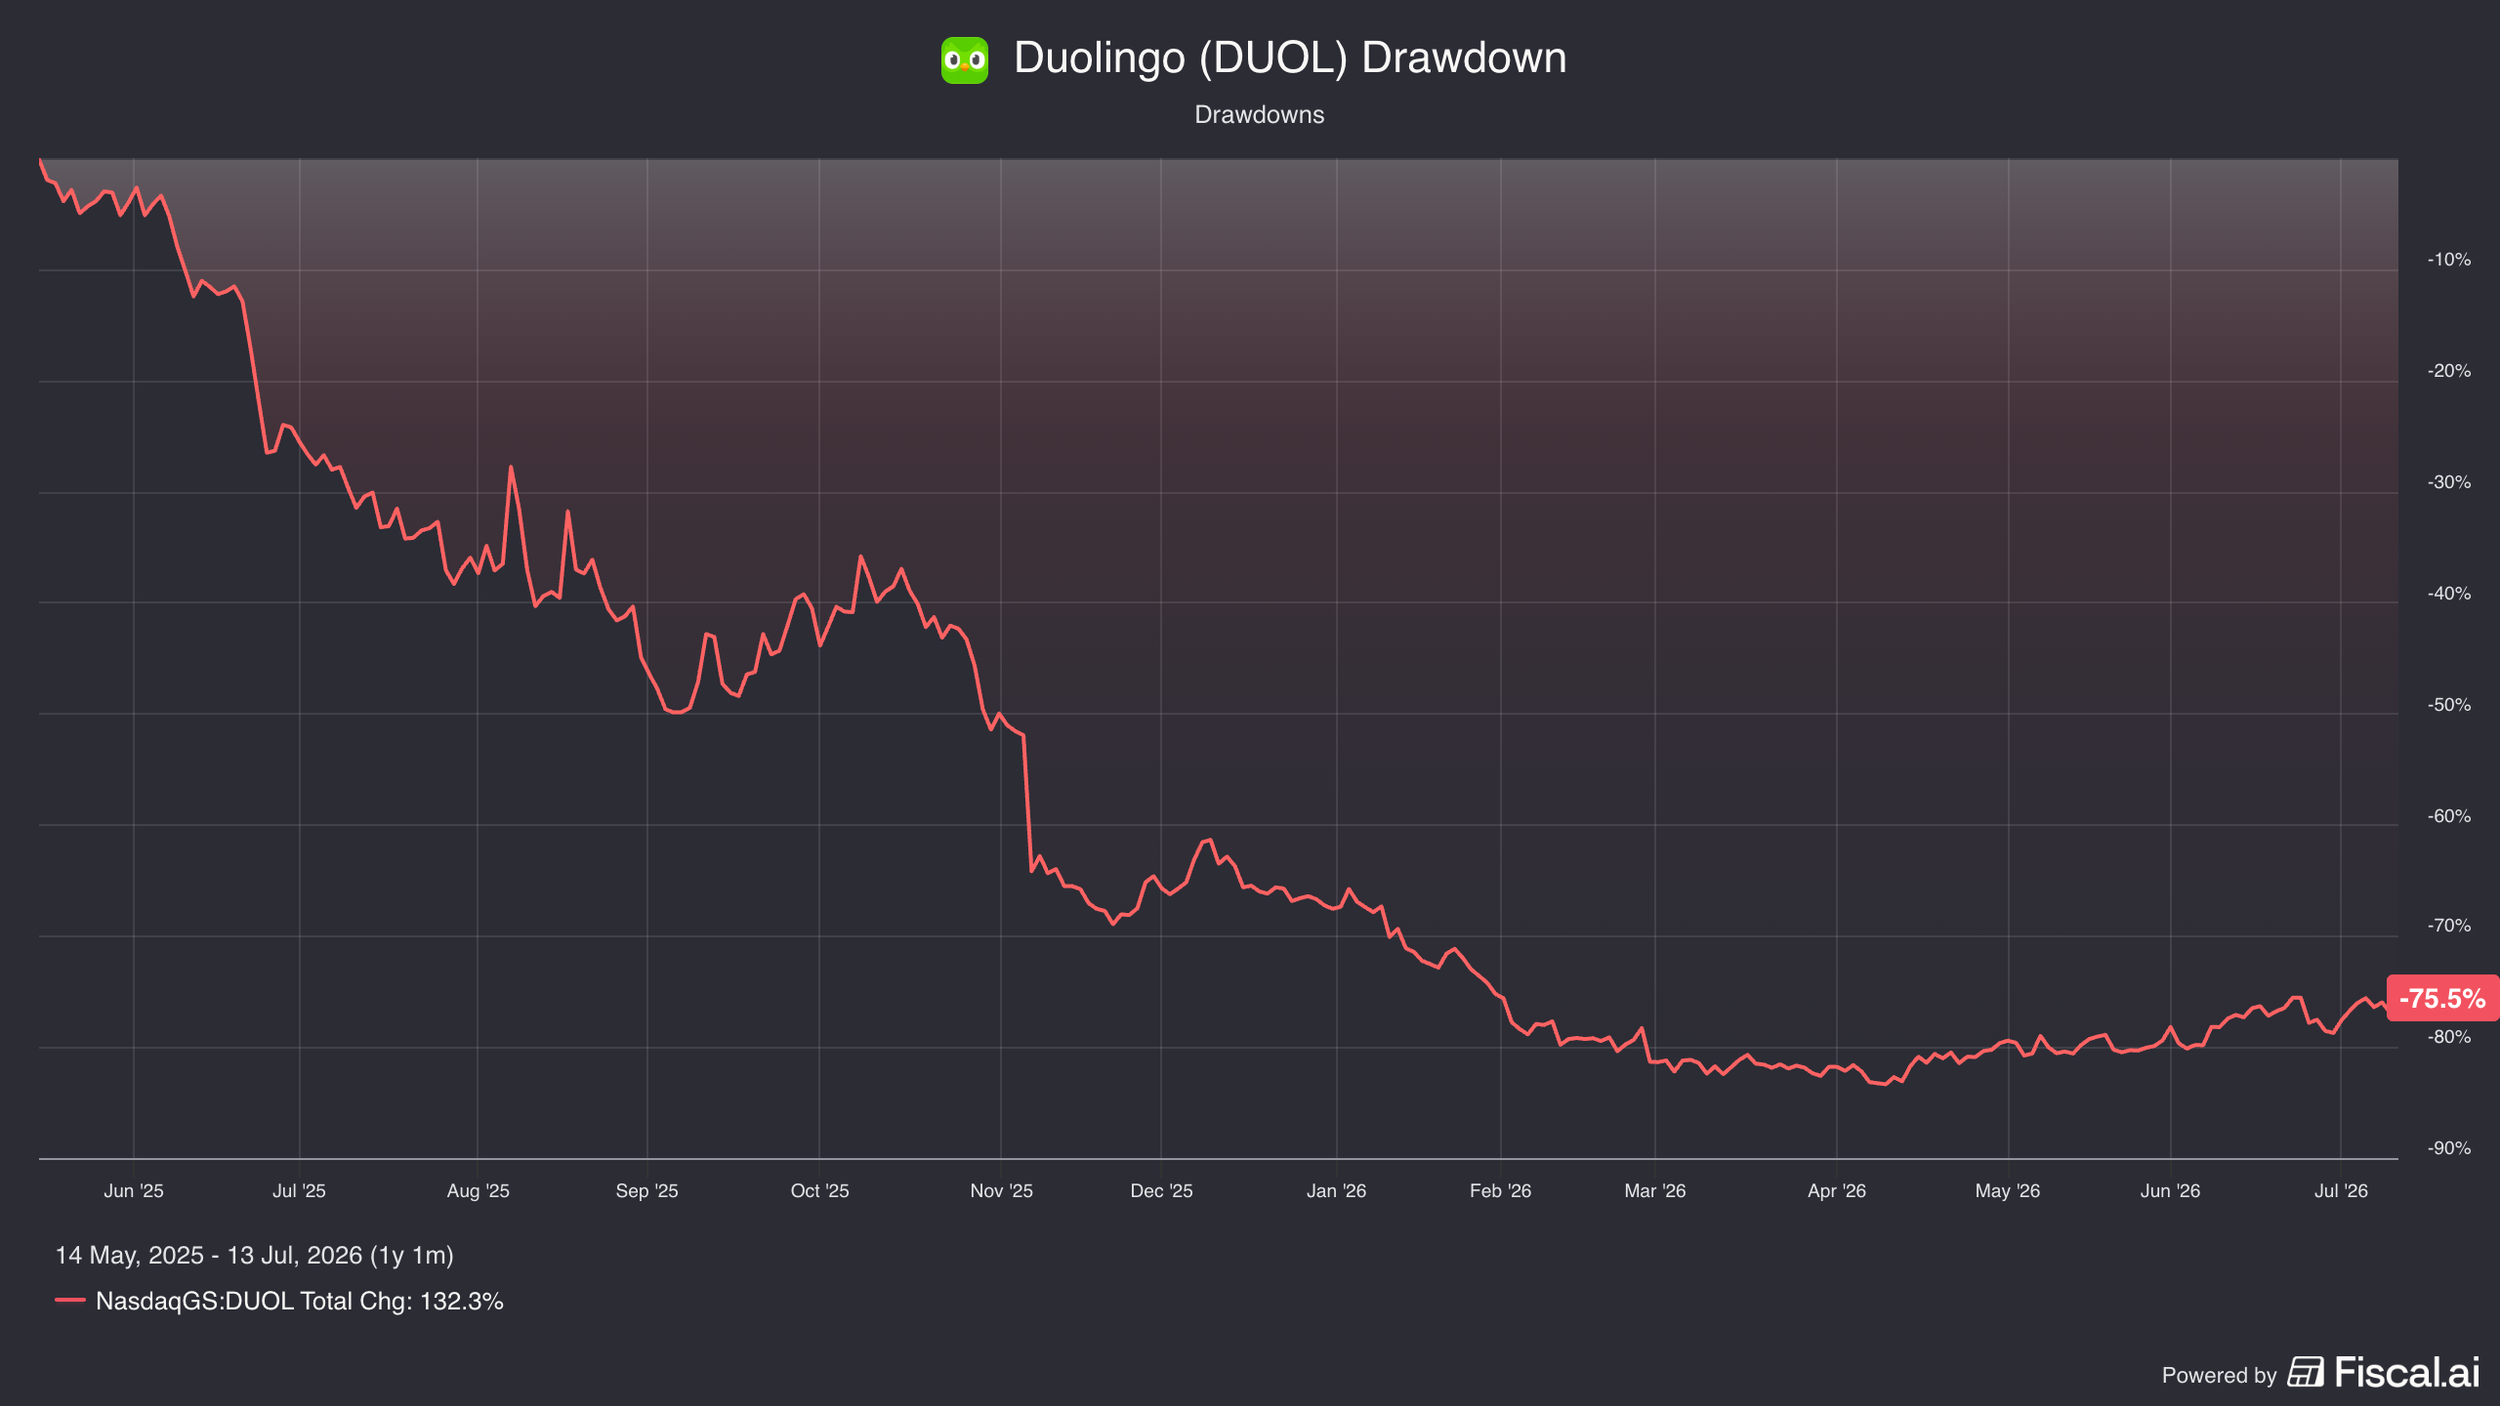Click the Oct '25 x-axis label
The width and height of the screenshot is (2500, 1406).
coord(819,1191)
